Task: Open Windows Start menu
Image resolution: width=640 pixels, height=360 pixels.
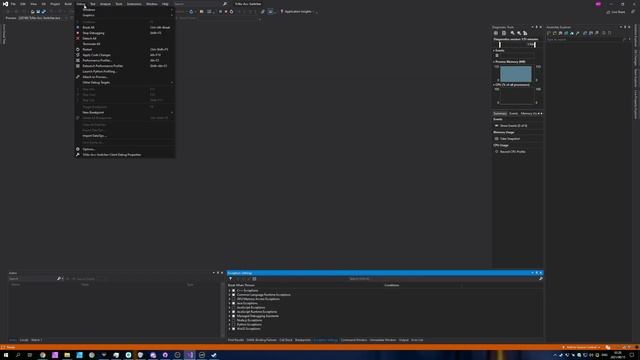Action: click(6, 355)
